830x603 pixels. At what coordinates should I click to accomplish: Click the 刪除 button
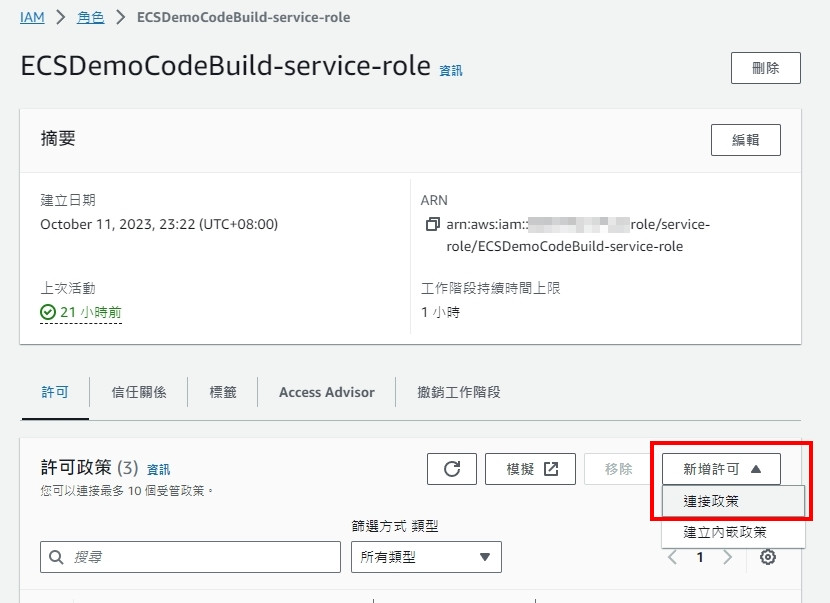click(x=765, y=68)
